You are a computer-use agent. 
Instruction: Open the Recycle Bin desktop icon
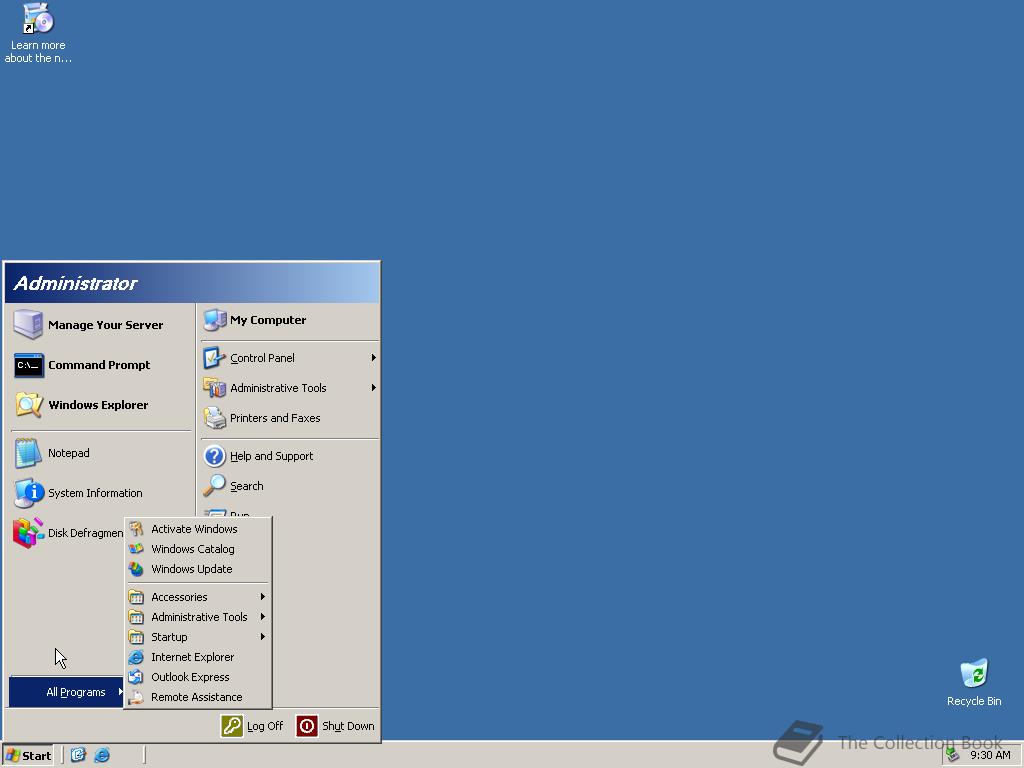point(974,674)
